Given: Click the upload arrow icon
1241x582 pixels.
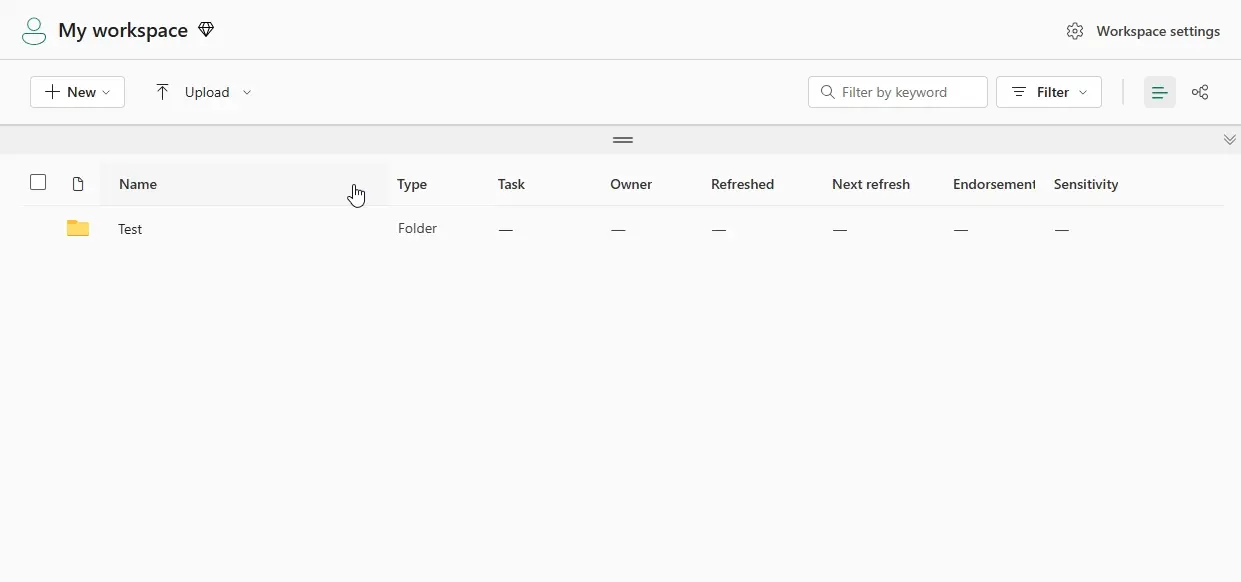Looking at the screenshot, I should tap(162, 91).
